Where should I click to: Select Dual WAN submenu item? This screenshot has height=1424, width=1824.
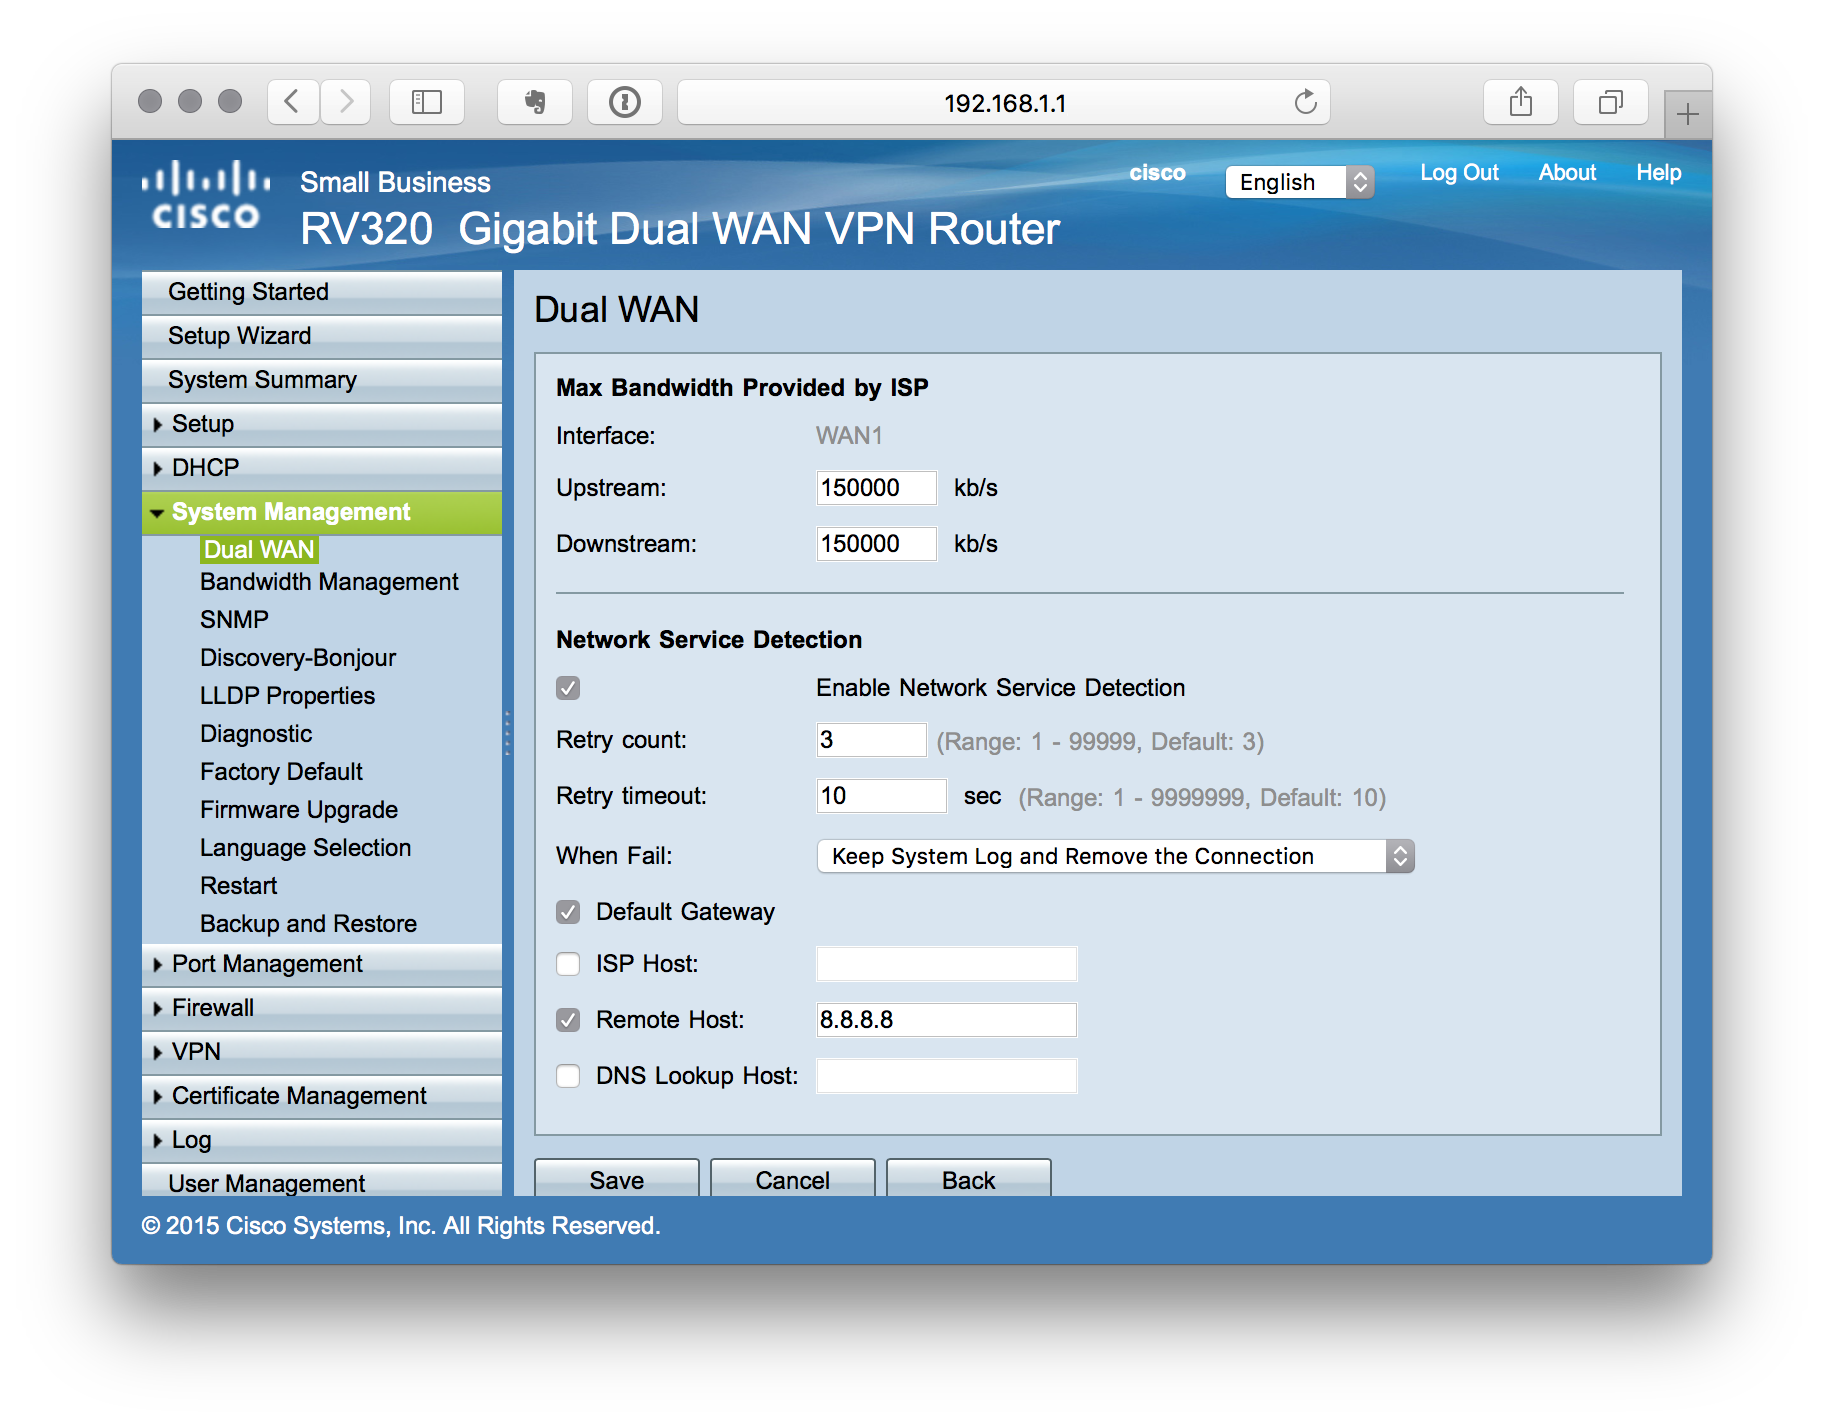259,550
